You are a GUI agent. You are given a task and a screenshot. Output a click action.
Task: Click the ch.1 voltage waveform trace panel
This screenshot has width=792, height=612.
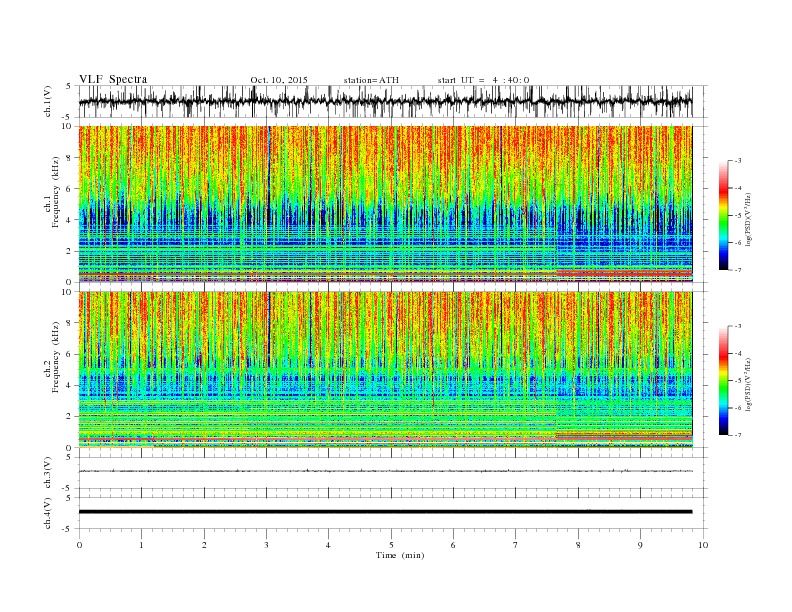tap(392, 101)
